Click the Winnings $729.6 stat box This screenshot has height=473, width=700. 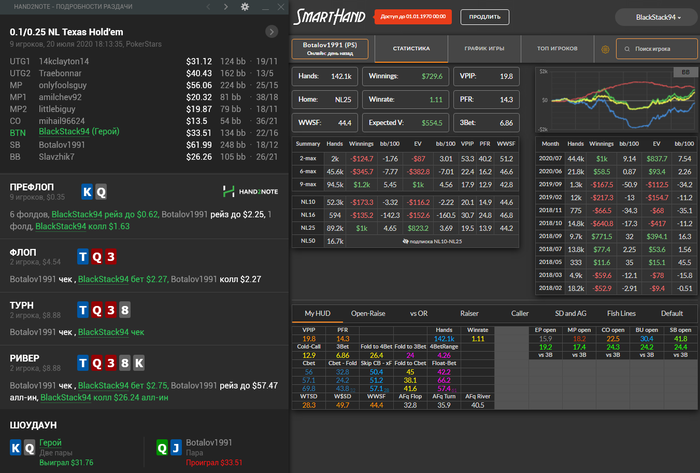[x=405, y=76]
